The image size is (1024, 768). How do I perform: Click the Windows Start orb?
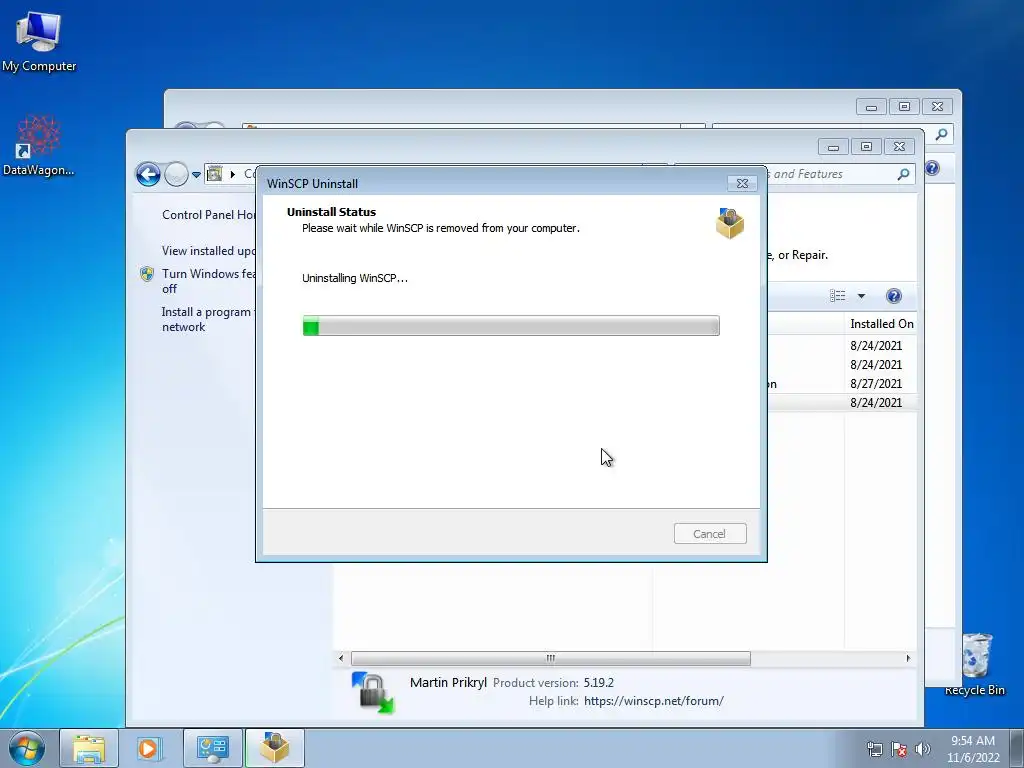tap(26, 748)
